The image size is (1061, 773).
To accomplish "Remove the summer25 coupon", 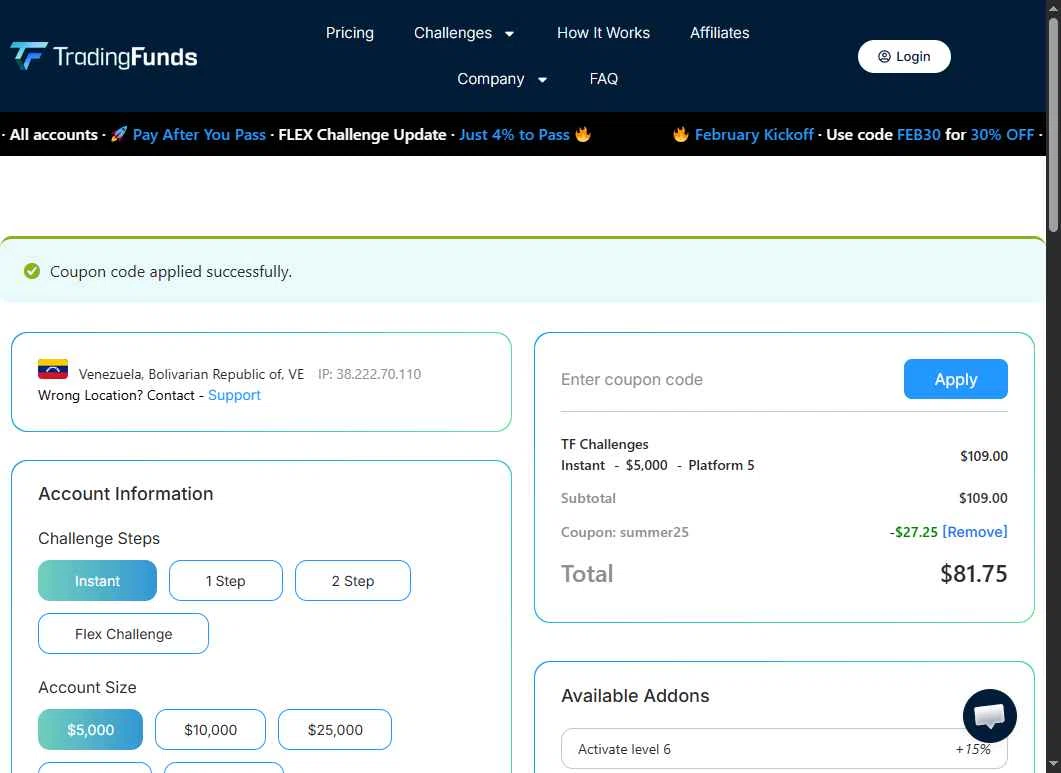I will (974, 532).
